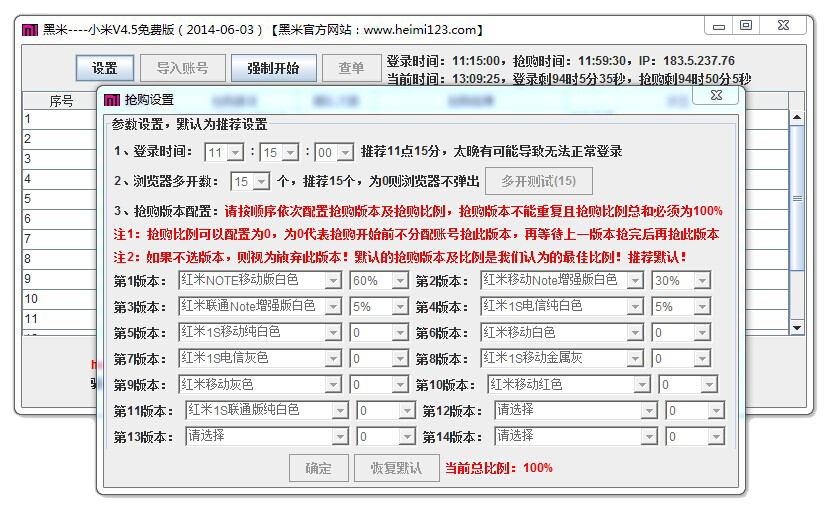Open the ratio dropdown for 第13版本
The height and width of the screenshot is (509, 828).
[386, 436]
